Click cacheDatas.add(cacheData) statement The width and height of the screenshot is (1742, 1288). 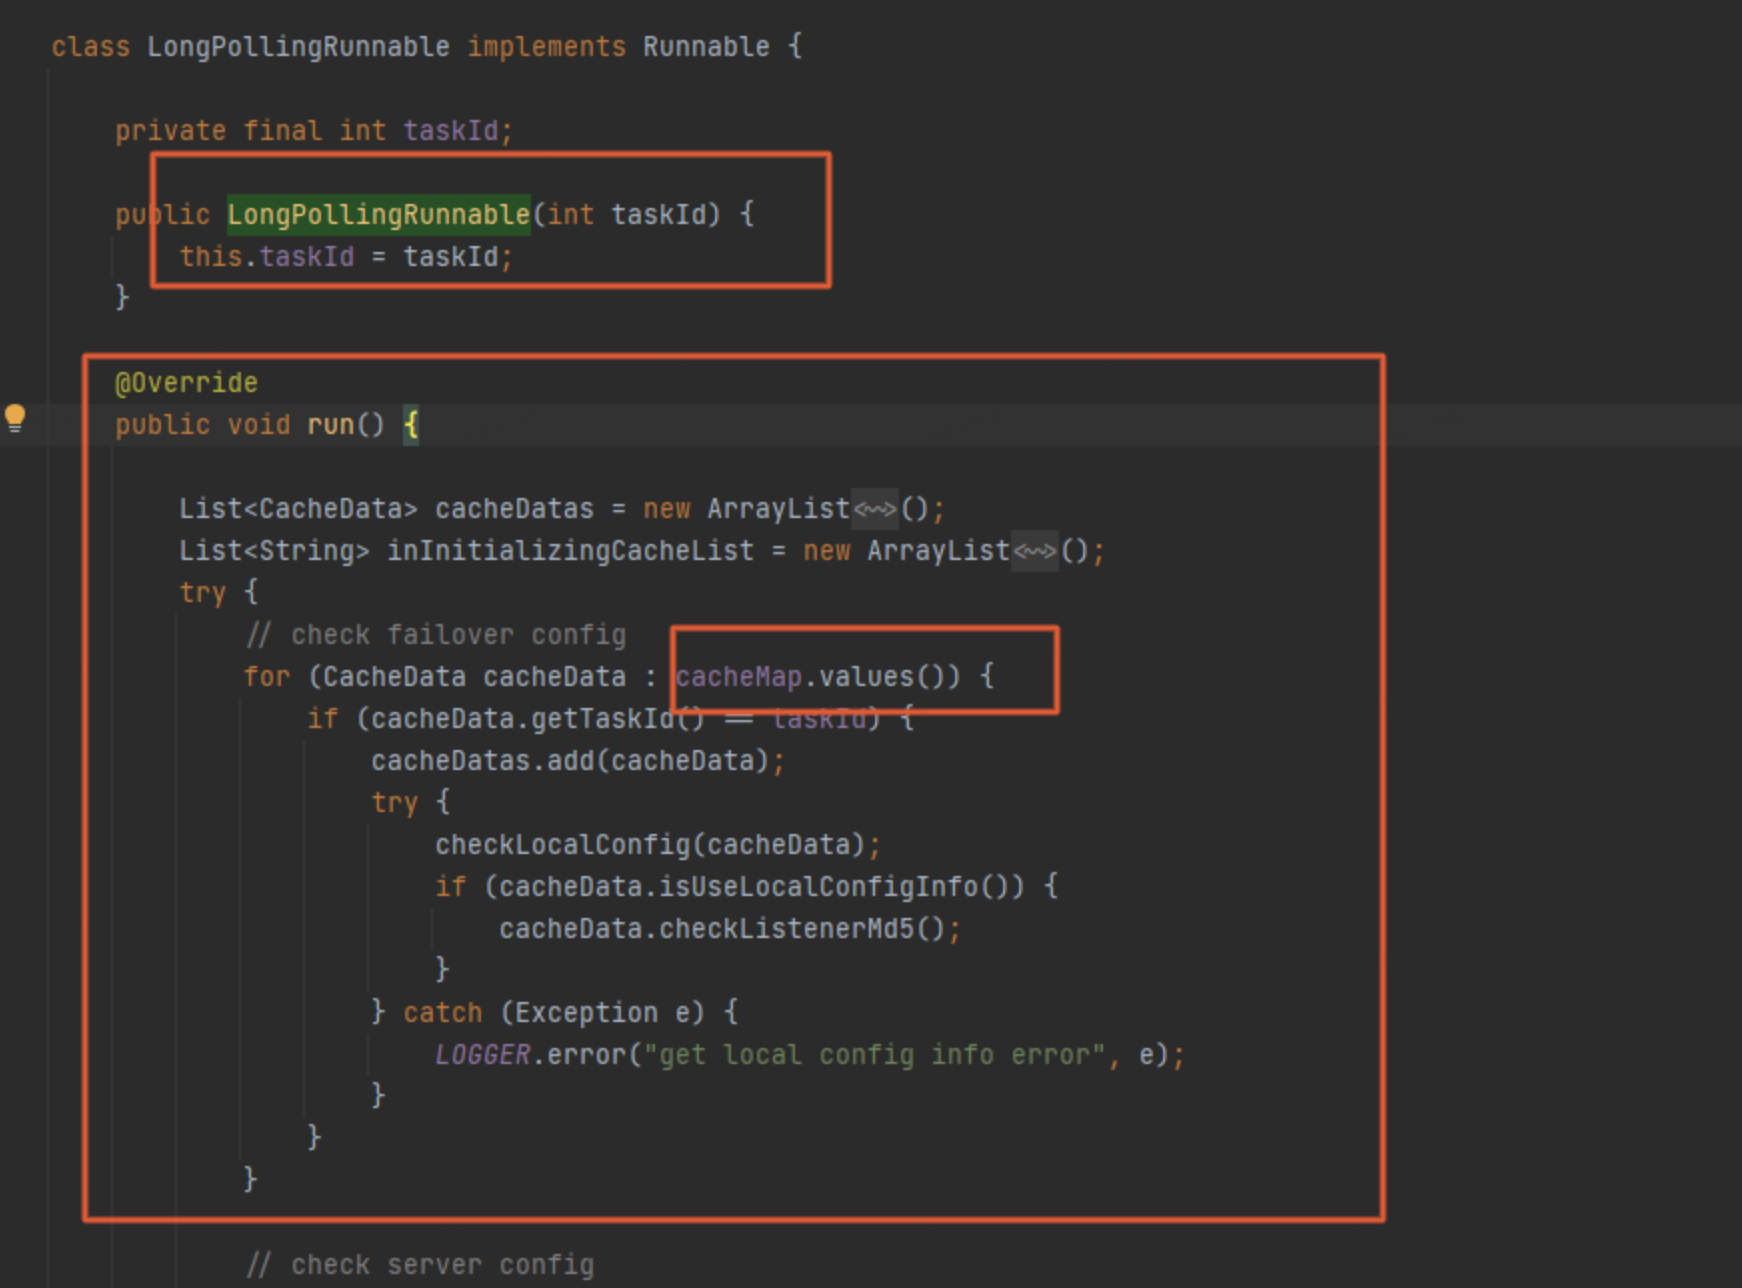tap(578, 761)
